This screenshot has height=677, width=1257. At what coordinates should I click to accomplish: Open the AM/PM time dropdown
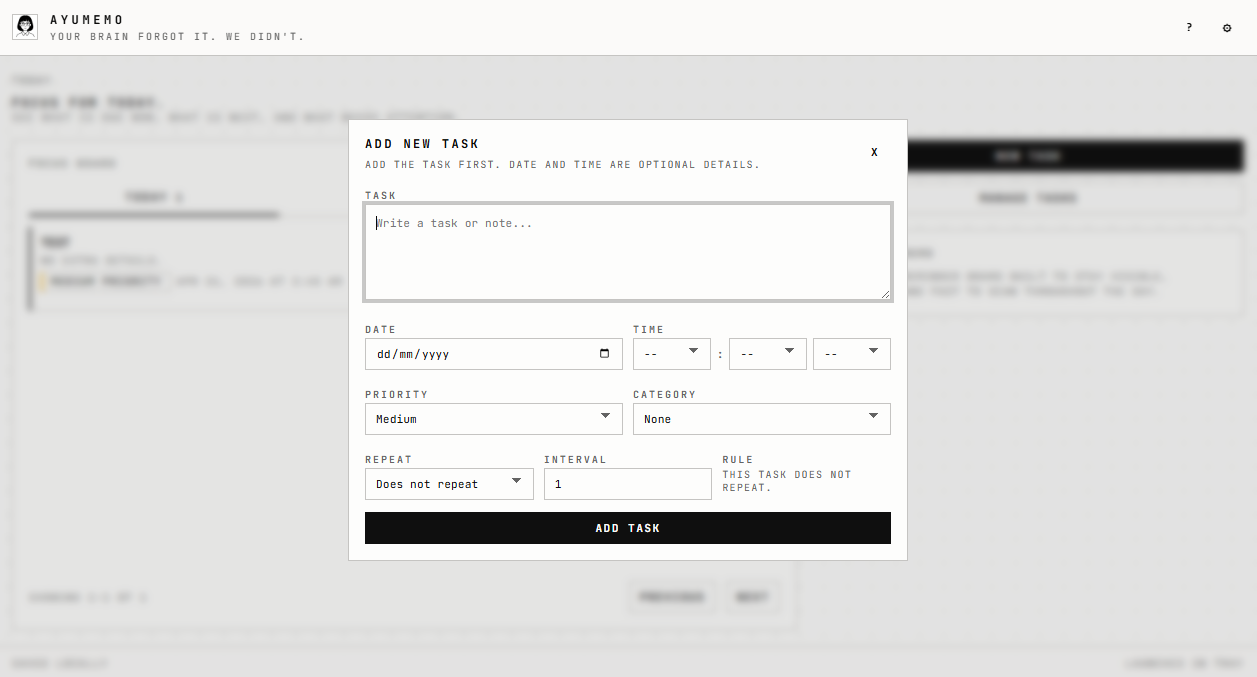pyautogui.click(x=851, y=353)
